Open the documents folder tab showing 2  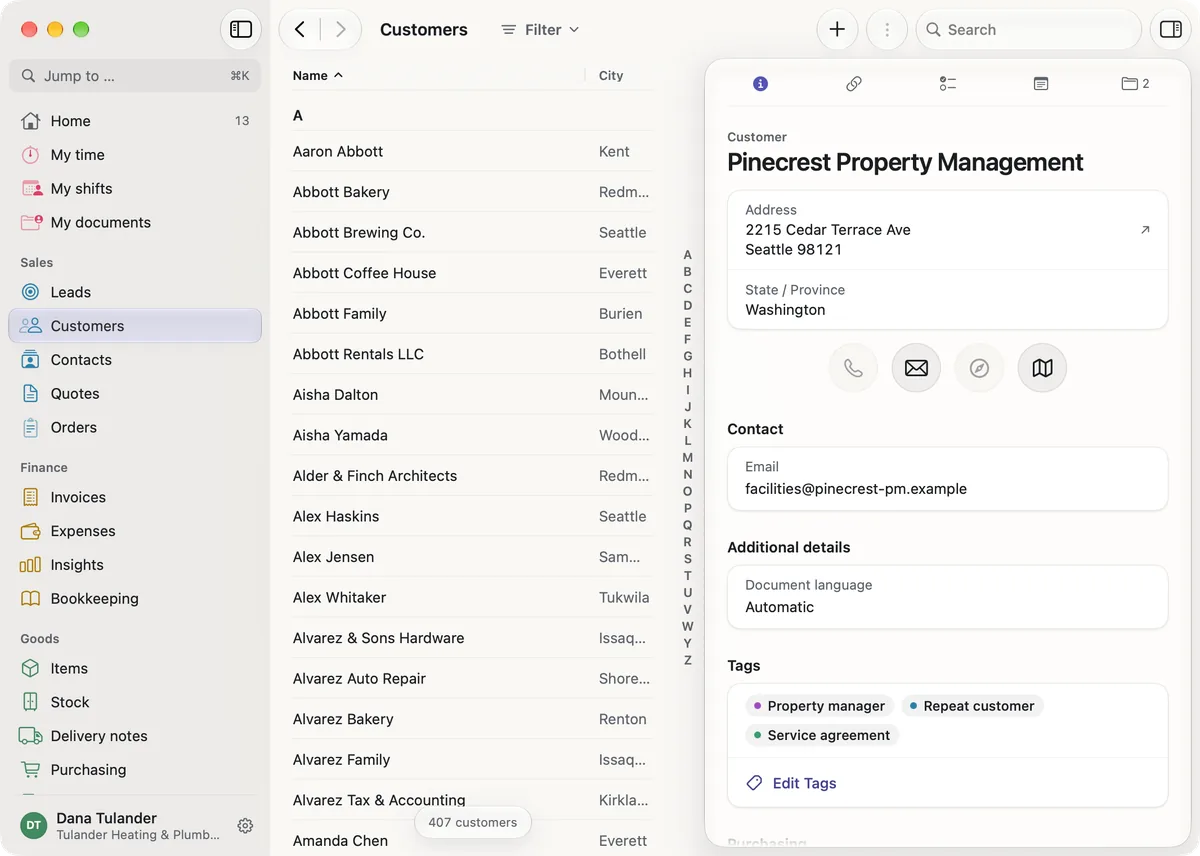[x=1135, y=84]
